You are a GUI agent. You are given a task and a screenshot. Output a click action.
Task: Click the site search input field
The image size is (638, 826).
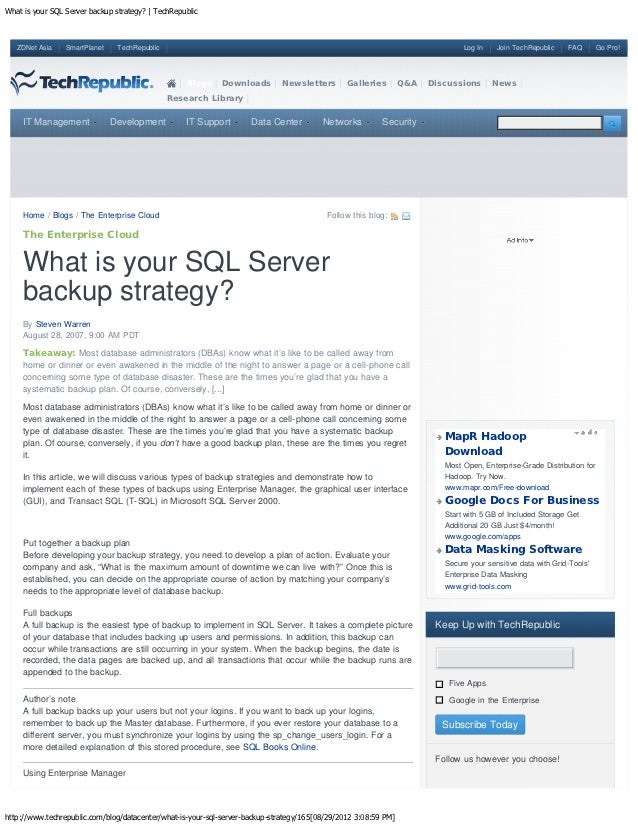[549, 123]
